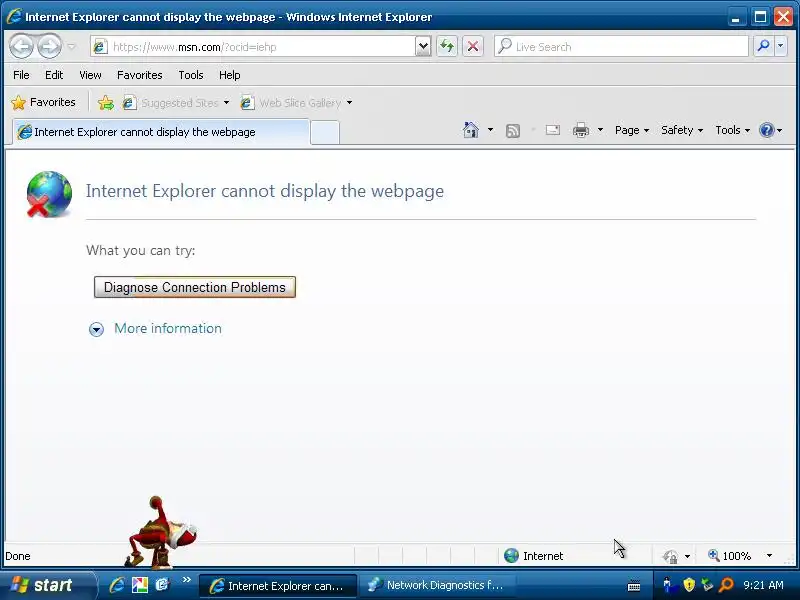Screen dimensions: 800x600
Task: Click the msn.com address bar field
Action: tap(253, 47)
